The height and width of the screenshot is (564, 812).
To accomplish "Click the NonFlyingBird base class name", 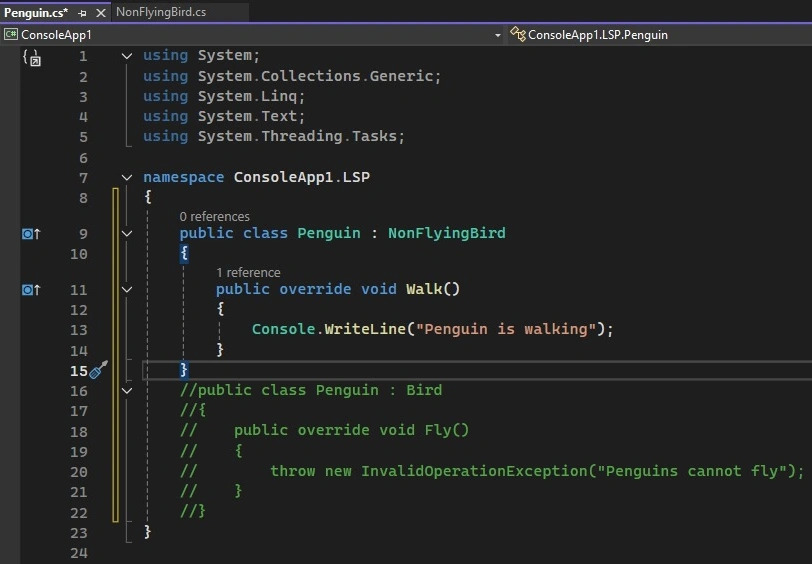I will coord(446,233).
